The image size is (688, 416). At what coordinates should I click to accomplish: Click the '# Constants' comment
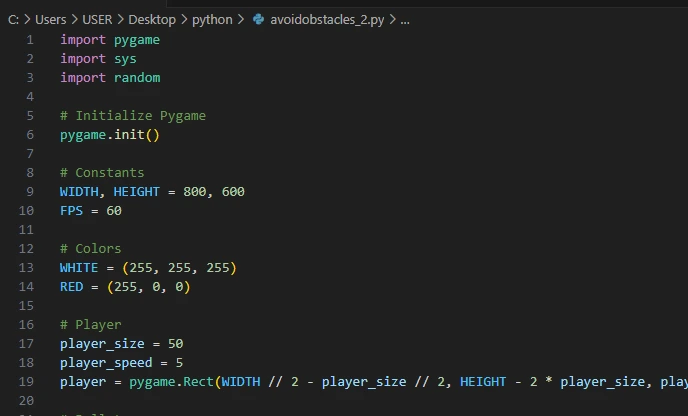point(102,173)
